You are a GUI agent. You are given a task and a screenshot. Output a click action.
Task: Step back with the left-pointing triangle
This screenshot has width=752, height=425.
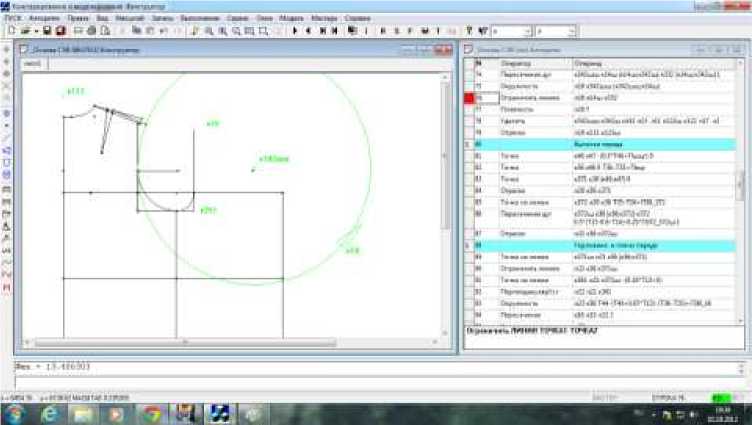pyautogui.click(x=308, y=31)
